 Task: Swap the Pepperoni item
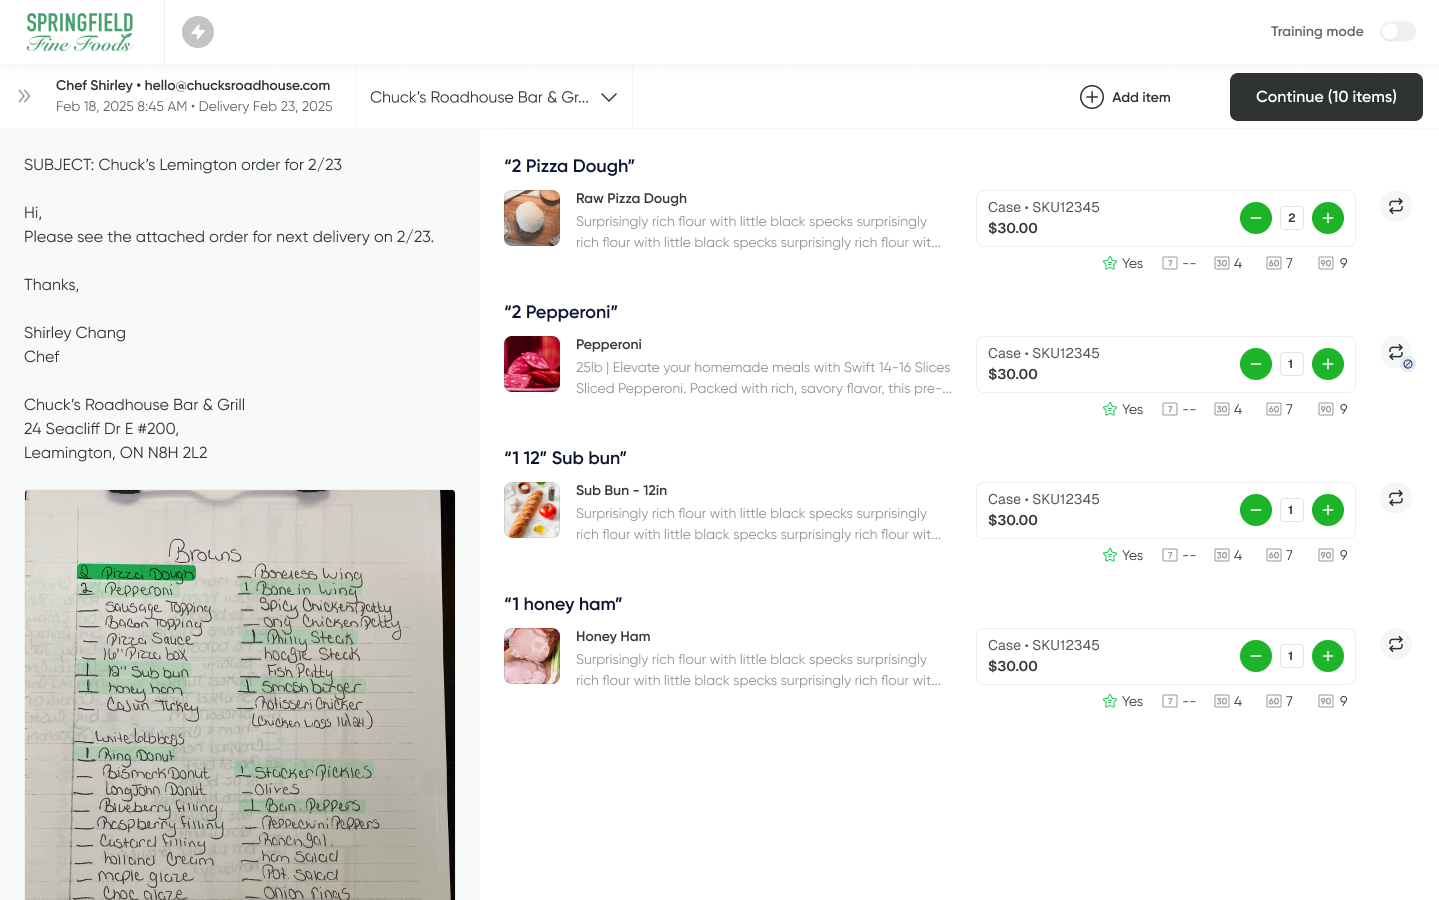[1396, 352]
